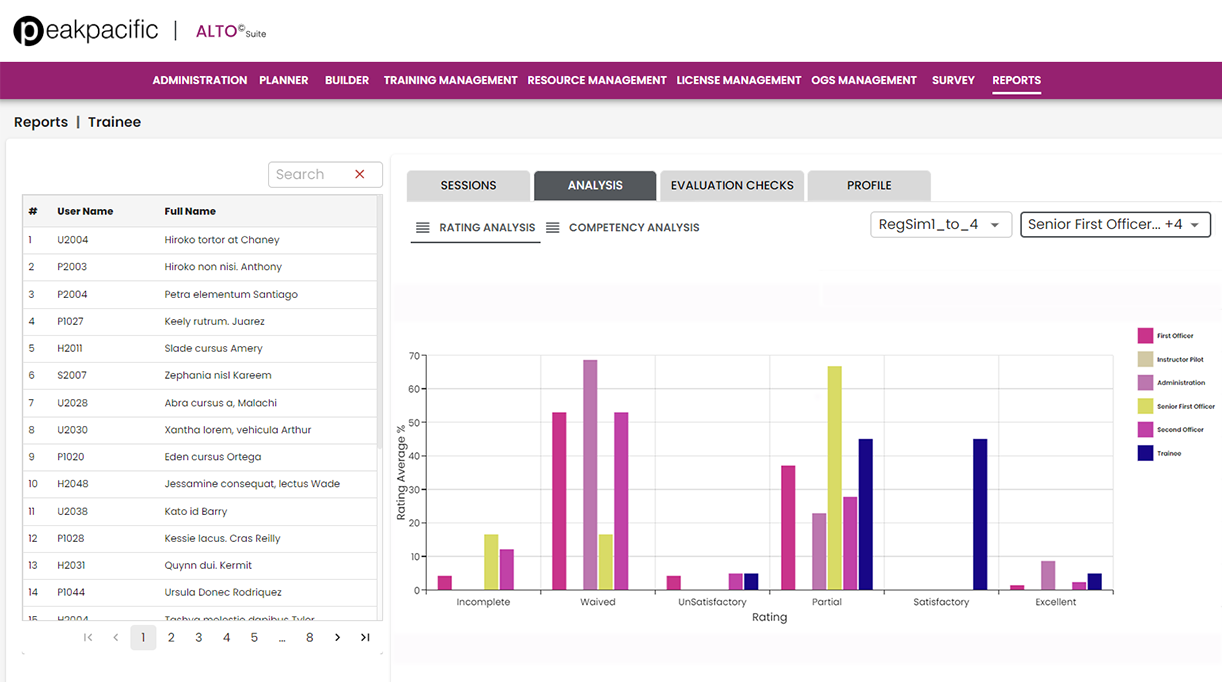Open the Profile tab
The width and height of the screenshot is (1222, 682).
pos(869,186)
